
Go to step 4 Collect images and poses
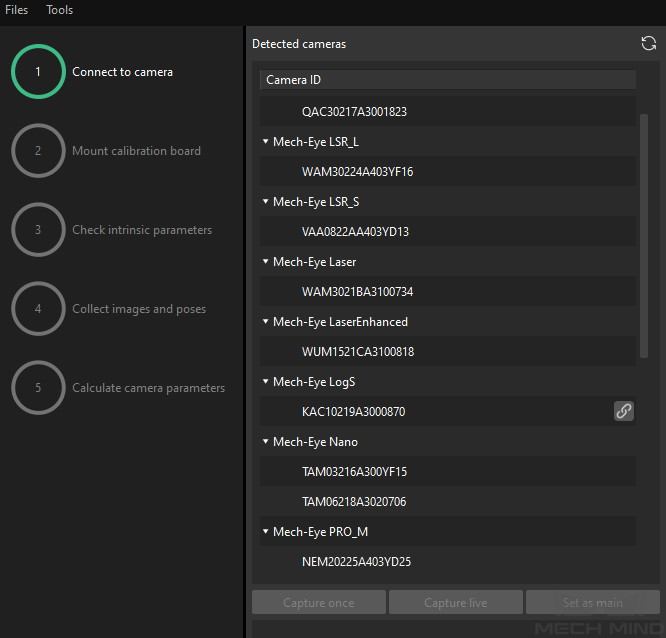pos(38,308)
